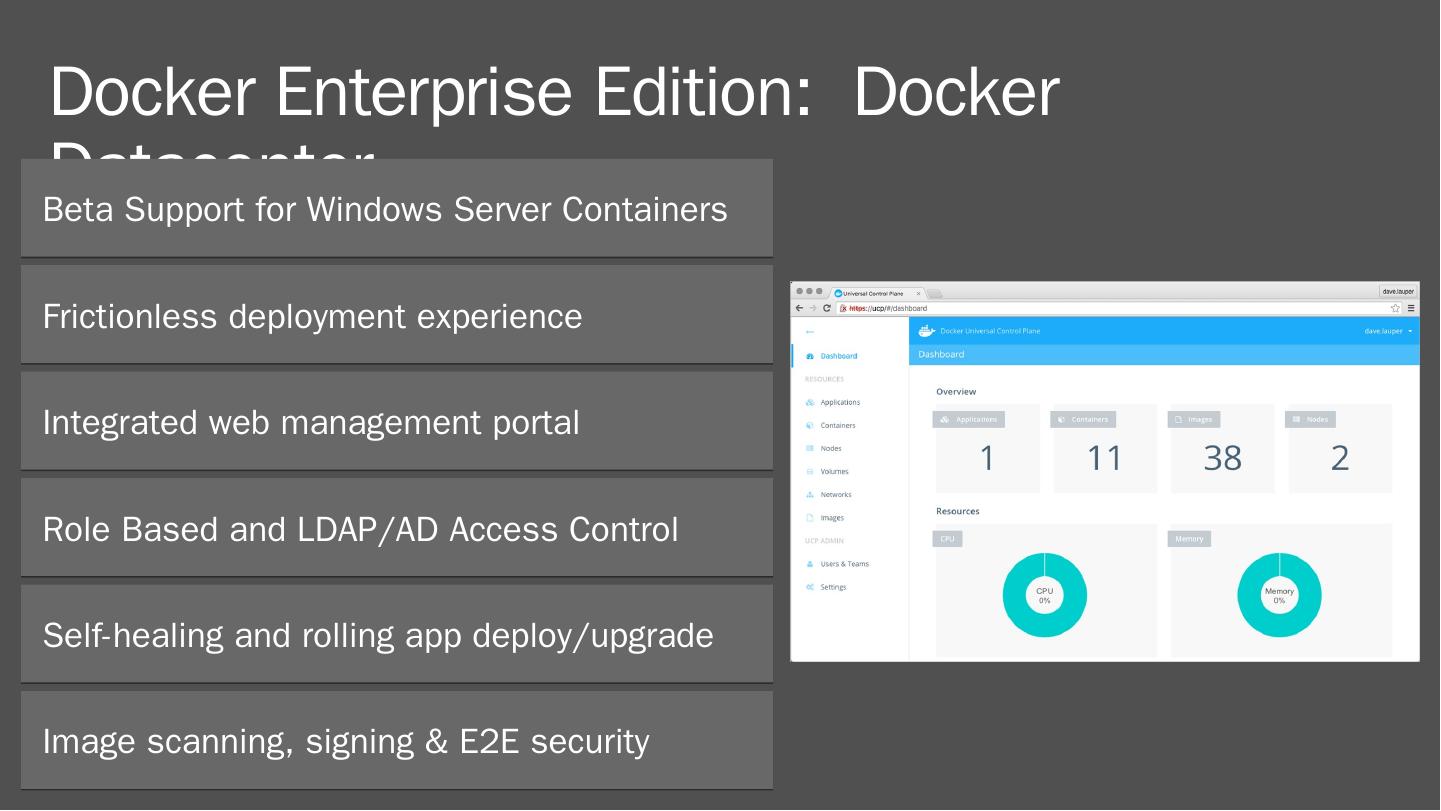Viewport: 1441px width, 811px height.
Task: Navigate to Nodes in the sidebar
Action: [x=831, y=448]
